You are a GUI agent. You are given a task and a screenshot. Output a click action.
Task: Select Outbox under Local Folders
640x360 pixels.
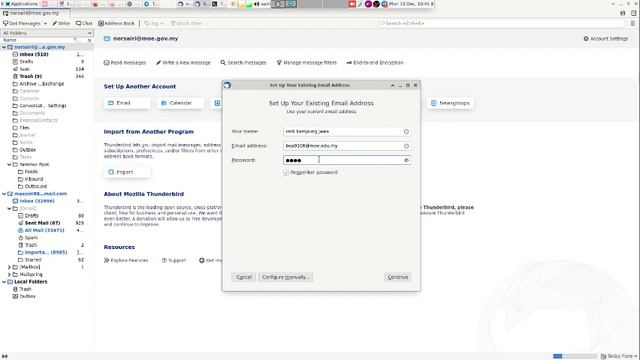[27, 297]
